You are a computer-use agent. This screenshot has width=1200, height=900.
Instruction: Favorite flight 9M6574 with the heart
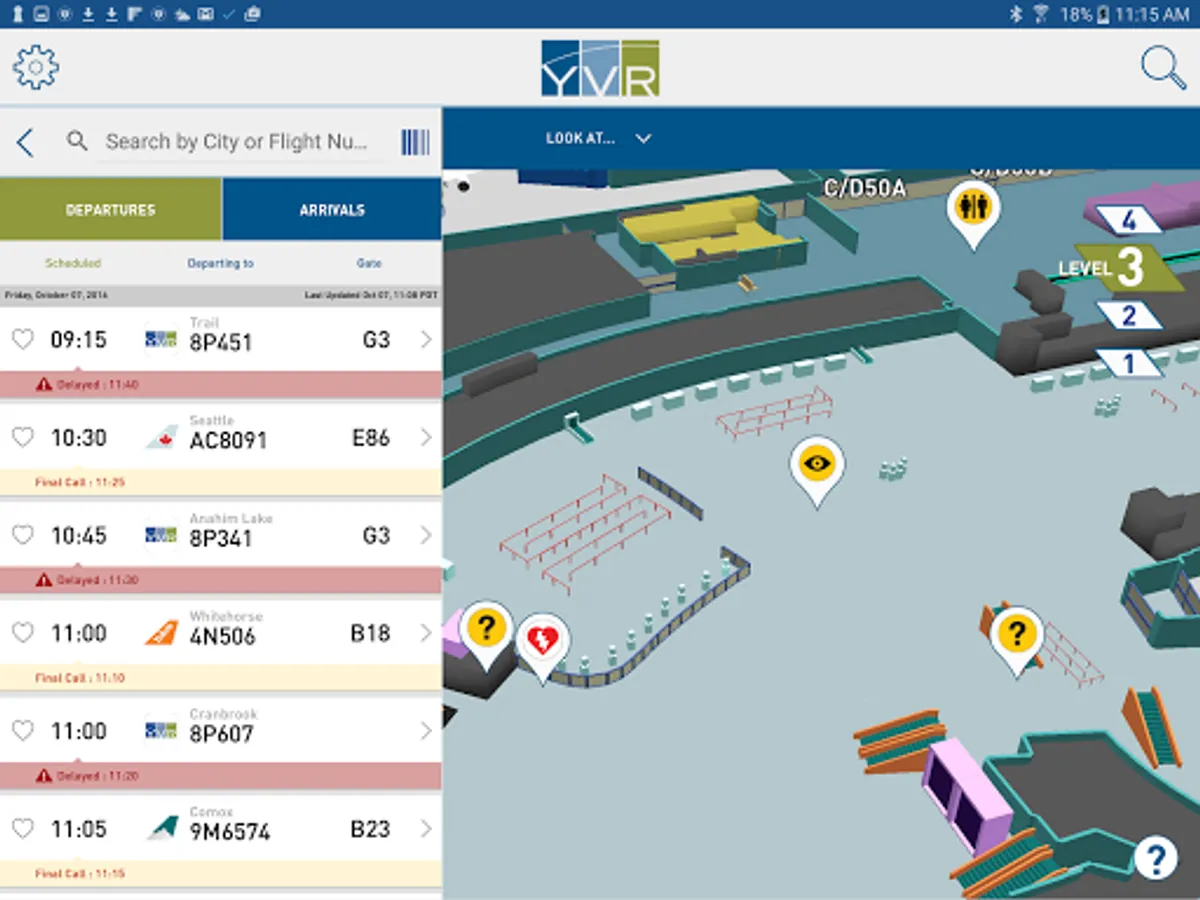click(x=22, y=828)
